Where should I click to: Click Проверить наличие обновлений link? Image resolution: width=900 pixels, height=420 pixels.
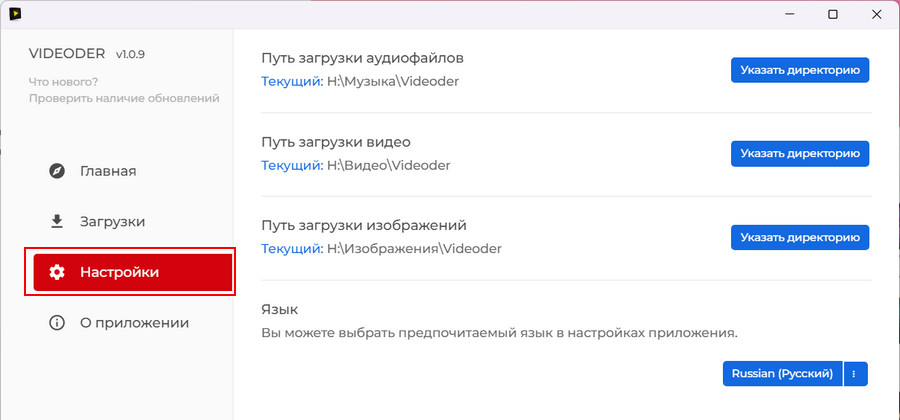124,98
